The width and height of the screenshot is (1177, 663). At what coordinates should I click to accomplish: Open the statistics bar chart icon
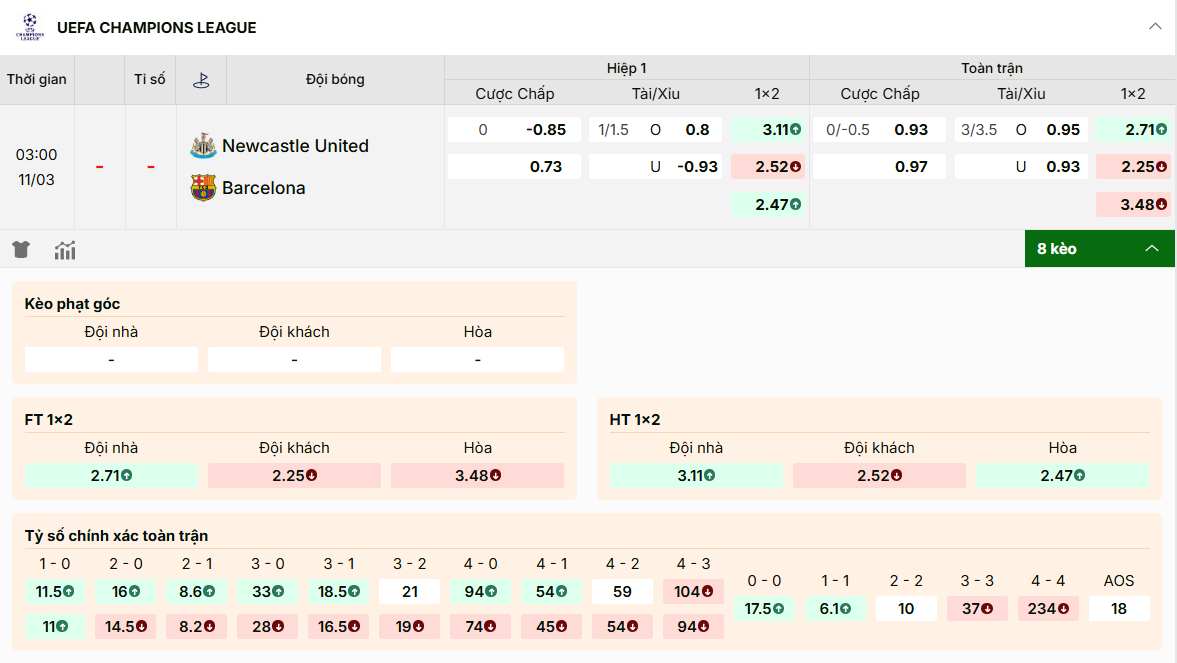[x=64, y=249]
